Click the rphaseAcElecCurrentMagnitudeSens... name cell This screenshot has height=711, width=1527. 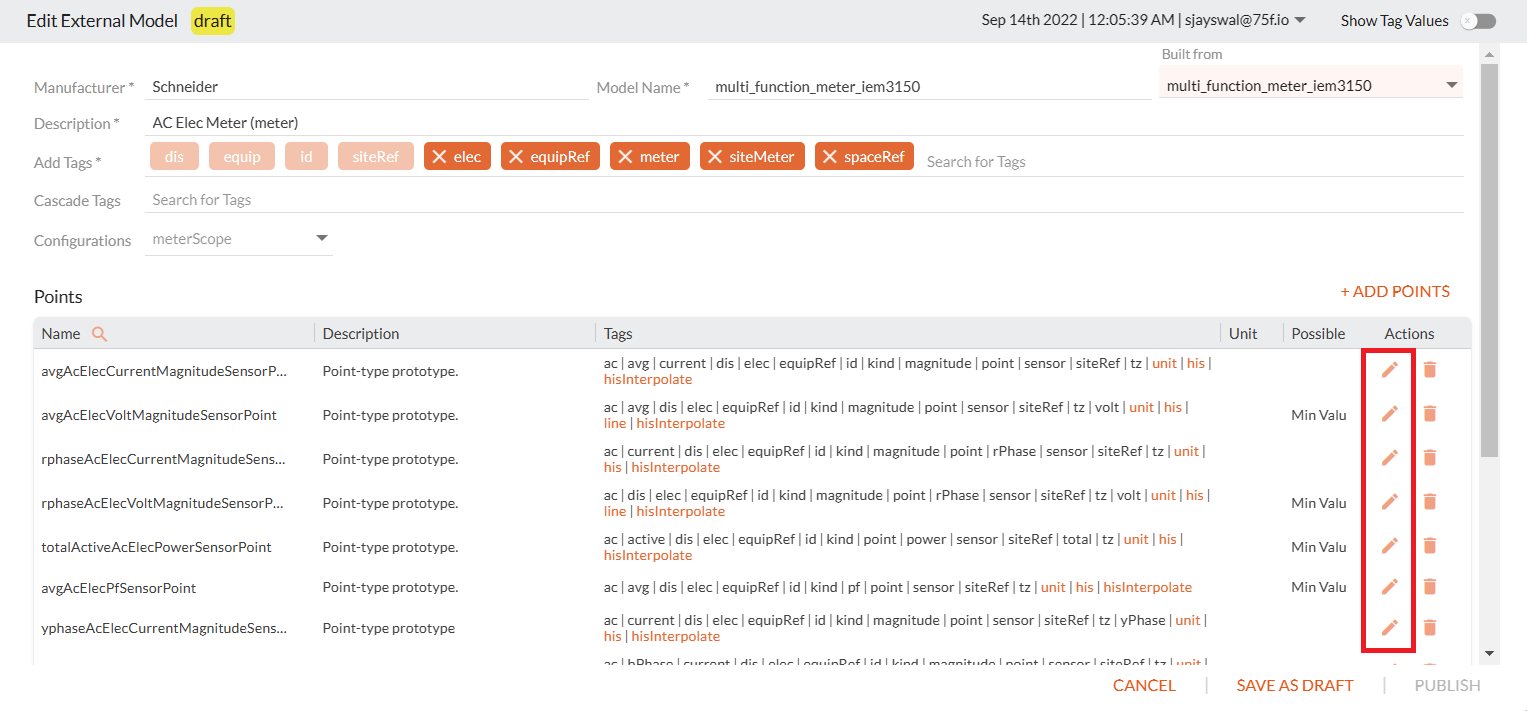click(x=164, y=459)
